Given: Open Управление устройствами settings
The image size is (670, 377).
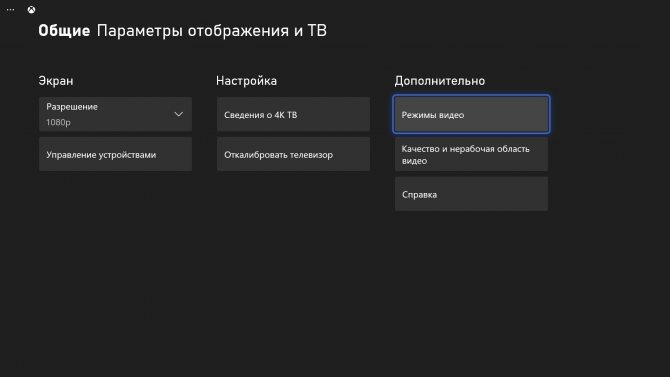Looking at the screenshot, I should (x=115, y=154).
